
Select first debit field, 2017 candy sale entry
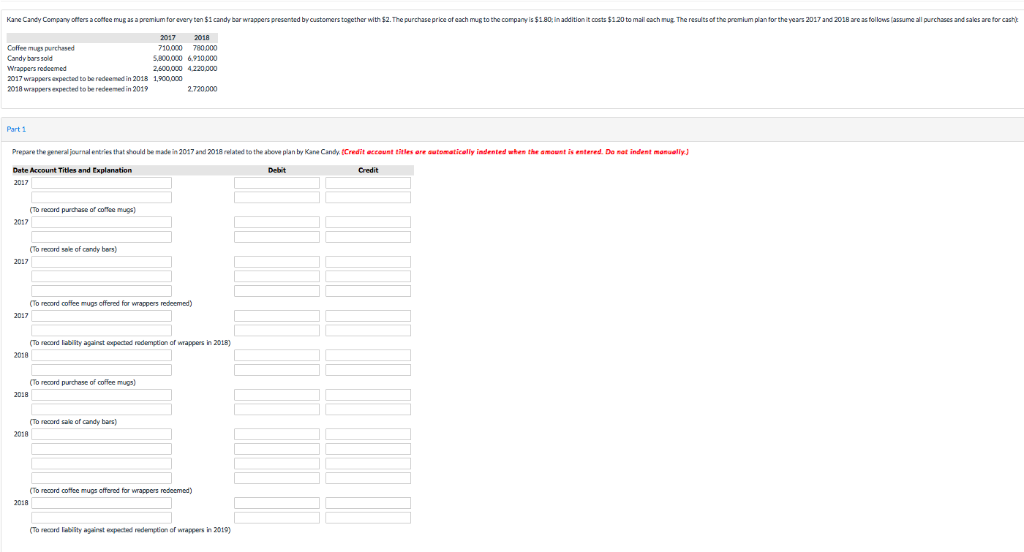coord(277,222)
